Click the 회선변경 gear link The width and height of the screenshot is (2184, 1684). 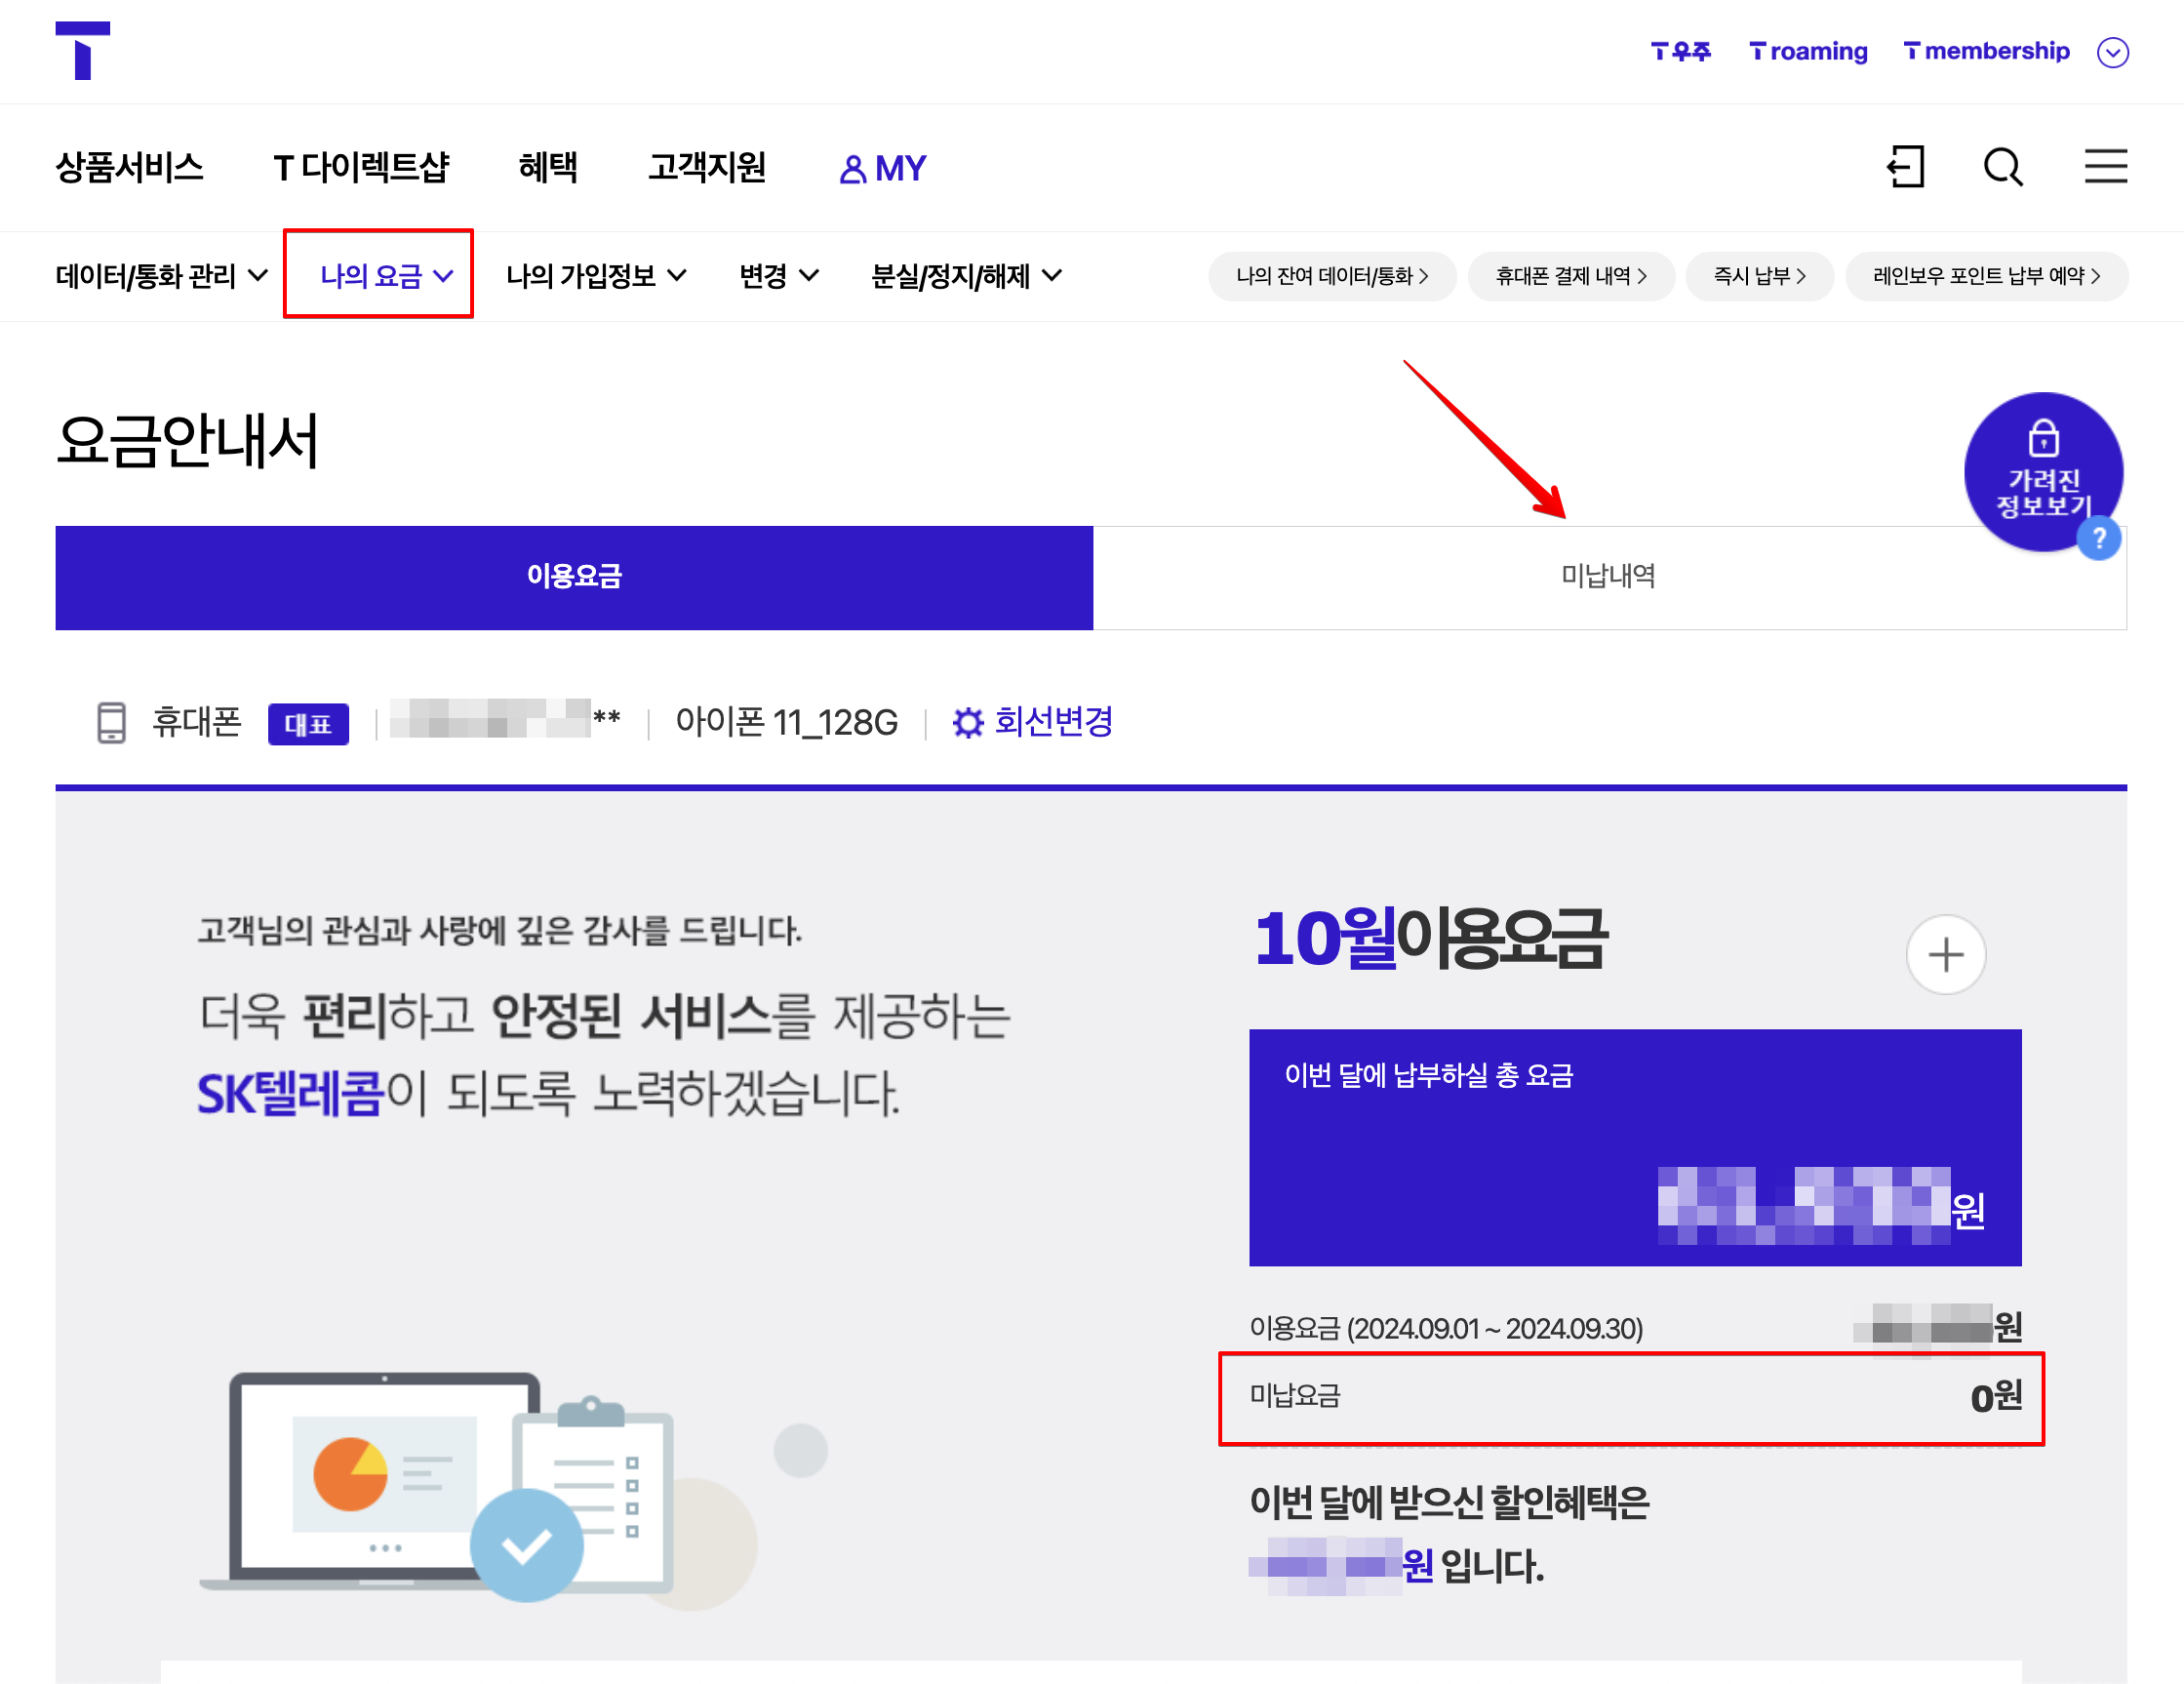1032,722
